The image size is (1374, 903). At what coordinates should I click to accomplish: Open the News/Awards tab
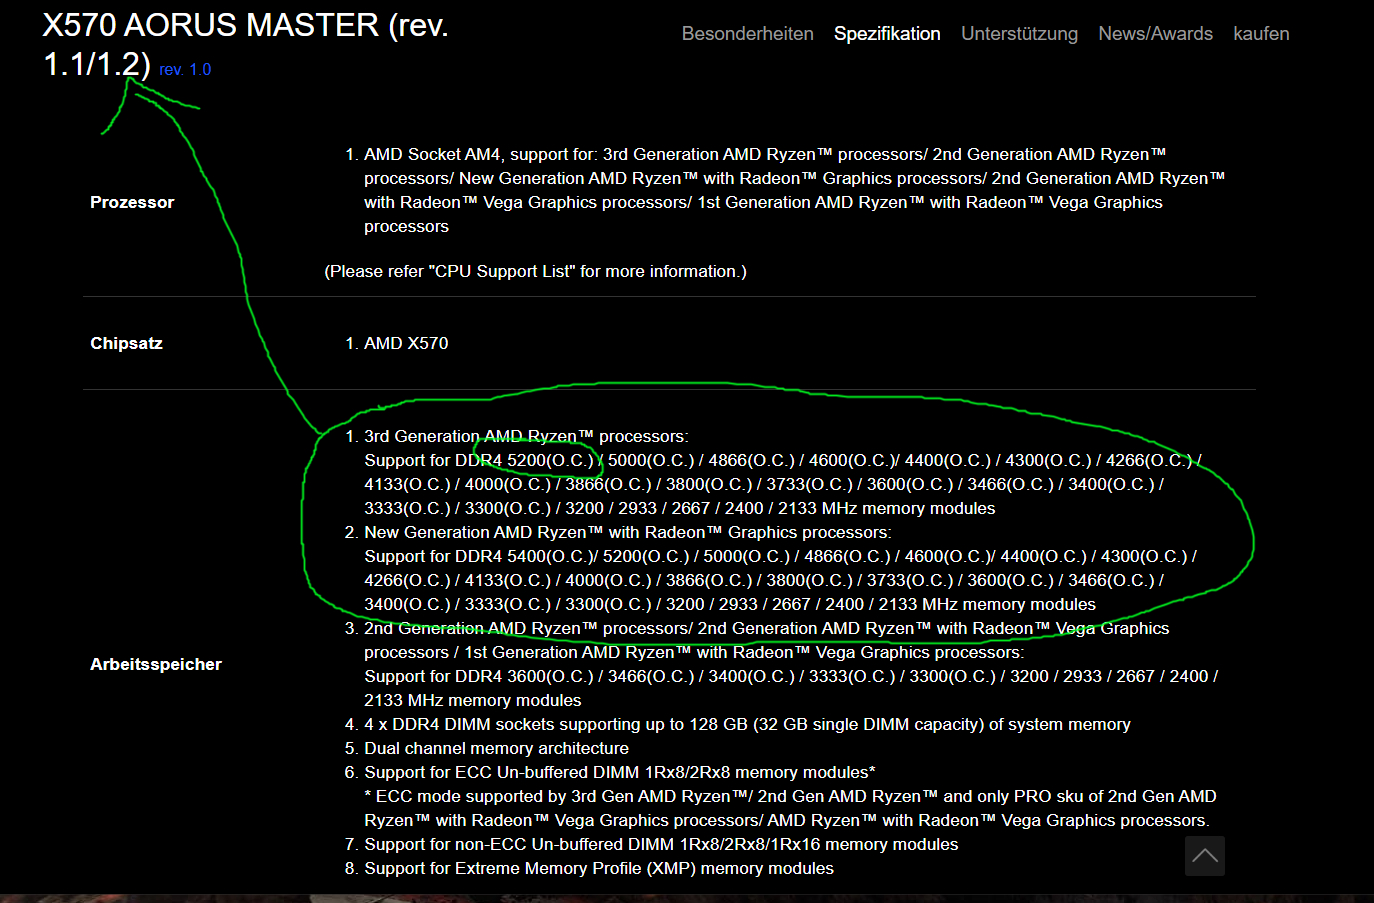[x=1155, y=34]
